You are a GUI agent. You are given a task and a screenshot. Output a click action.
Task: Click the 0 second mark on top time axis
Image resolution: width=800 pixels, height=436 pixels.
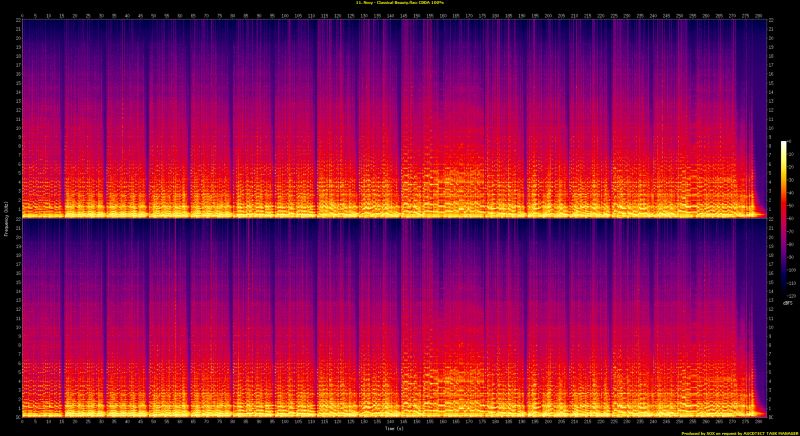(22, 15)
